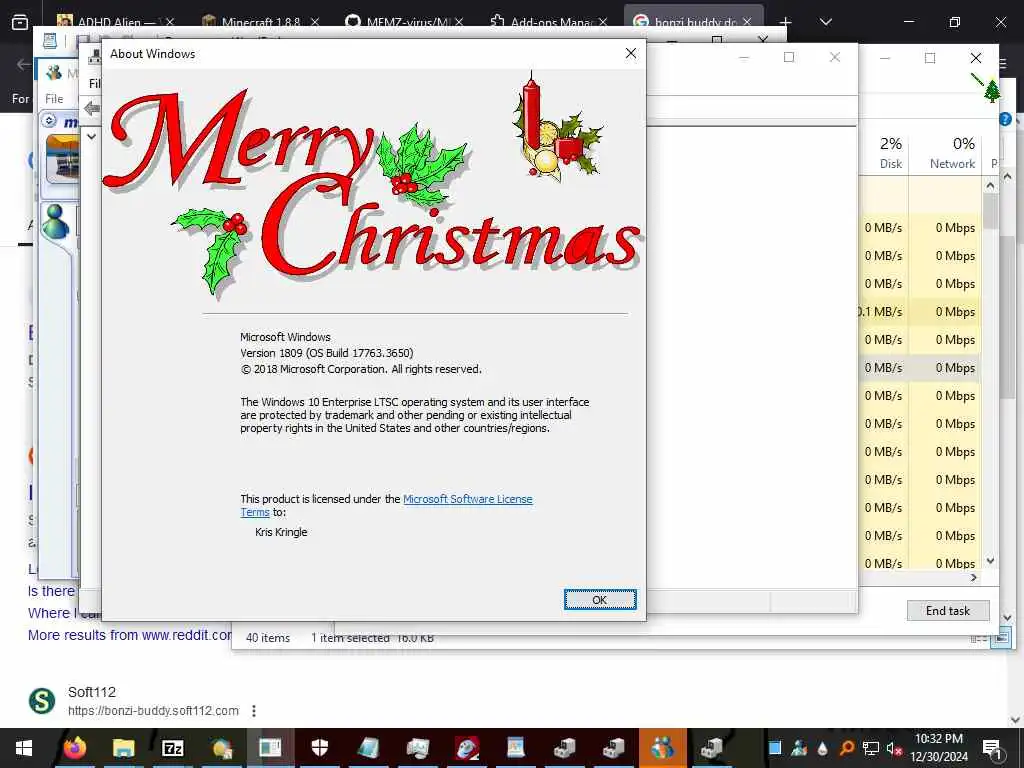This screenshot has height=768, width=1024.
Task: Click the muted volume tray icon
Action: [x=894, y=748]
